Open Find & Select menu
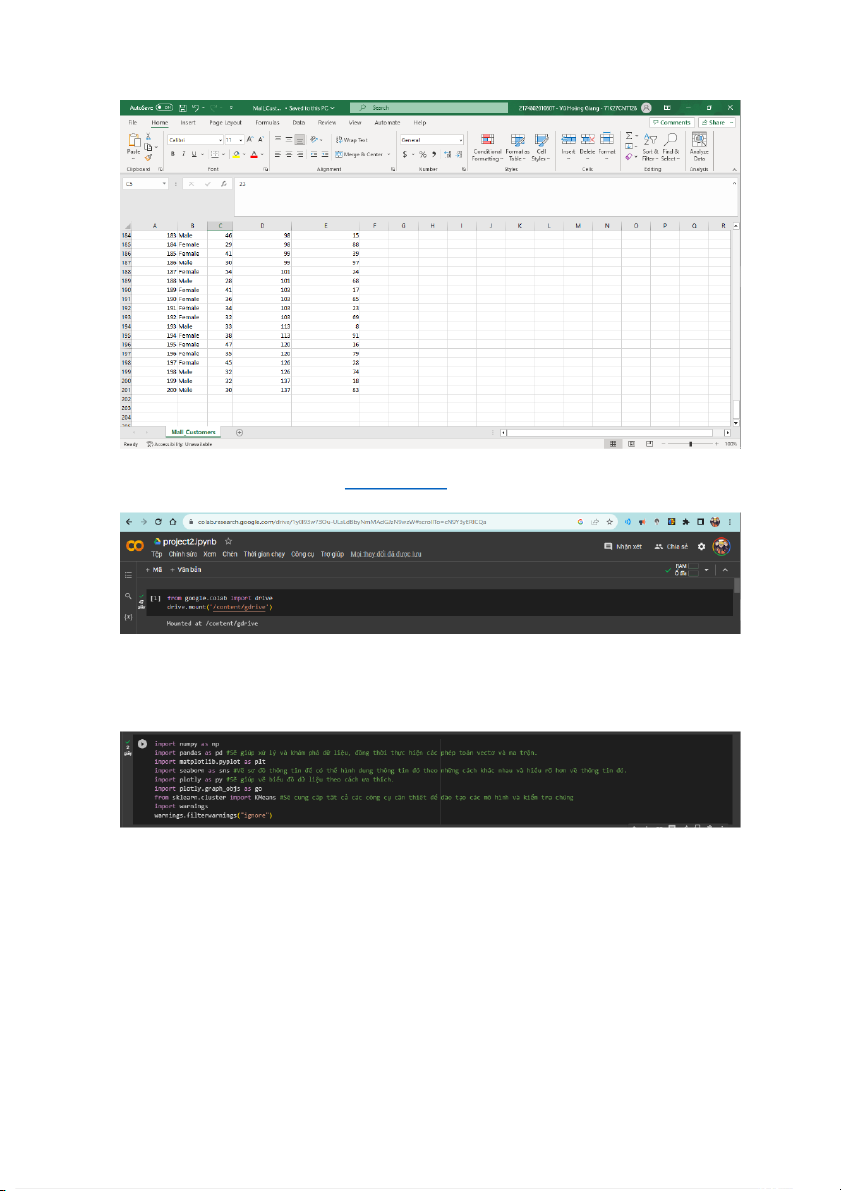The width and height of the screenshot is (841, 1191). click(670, 147)
